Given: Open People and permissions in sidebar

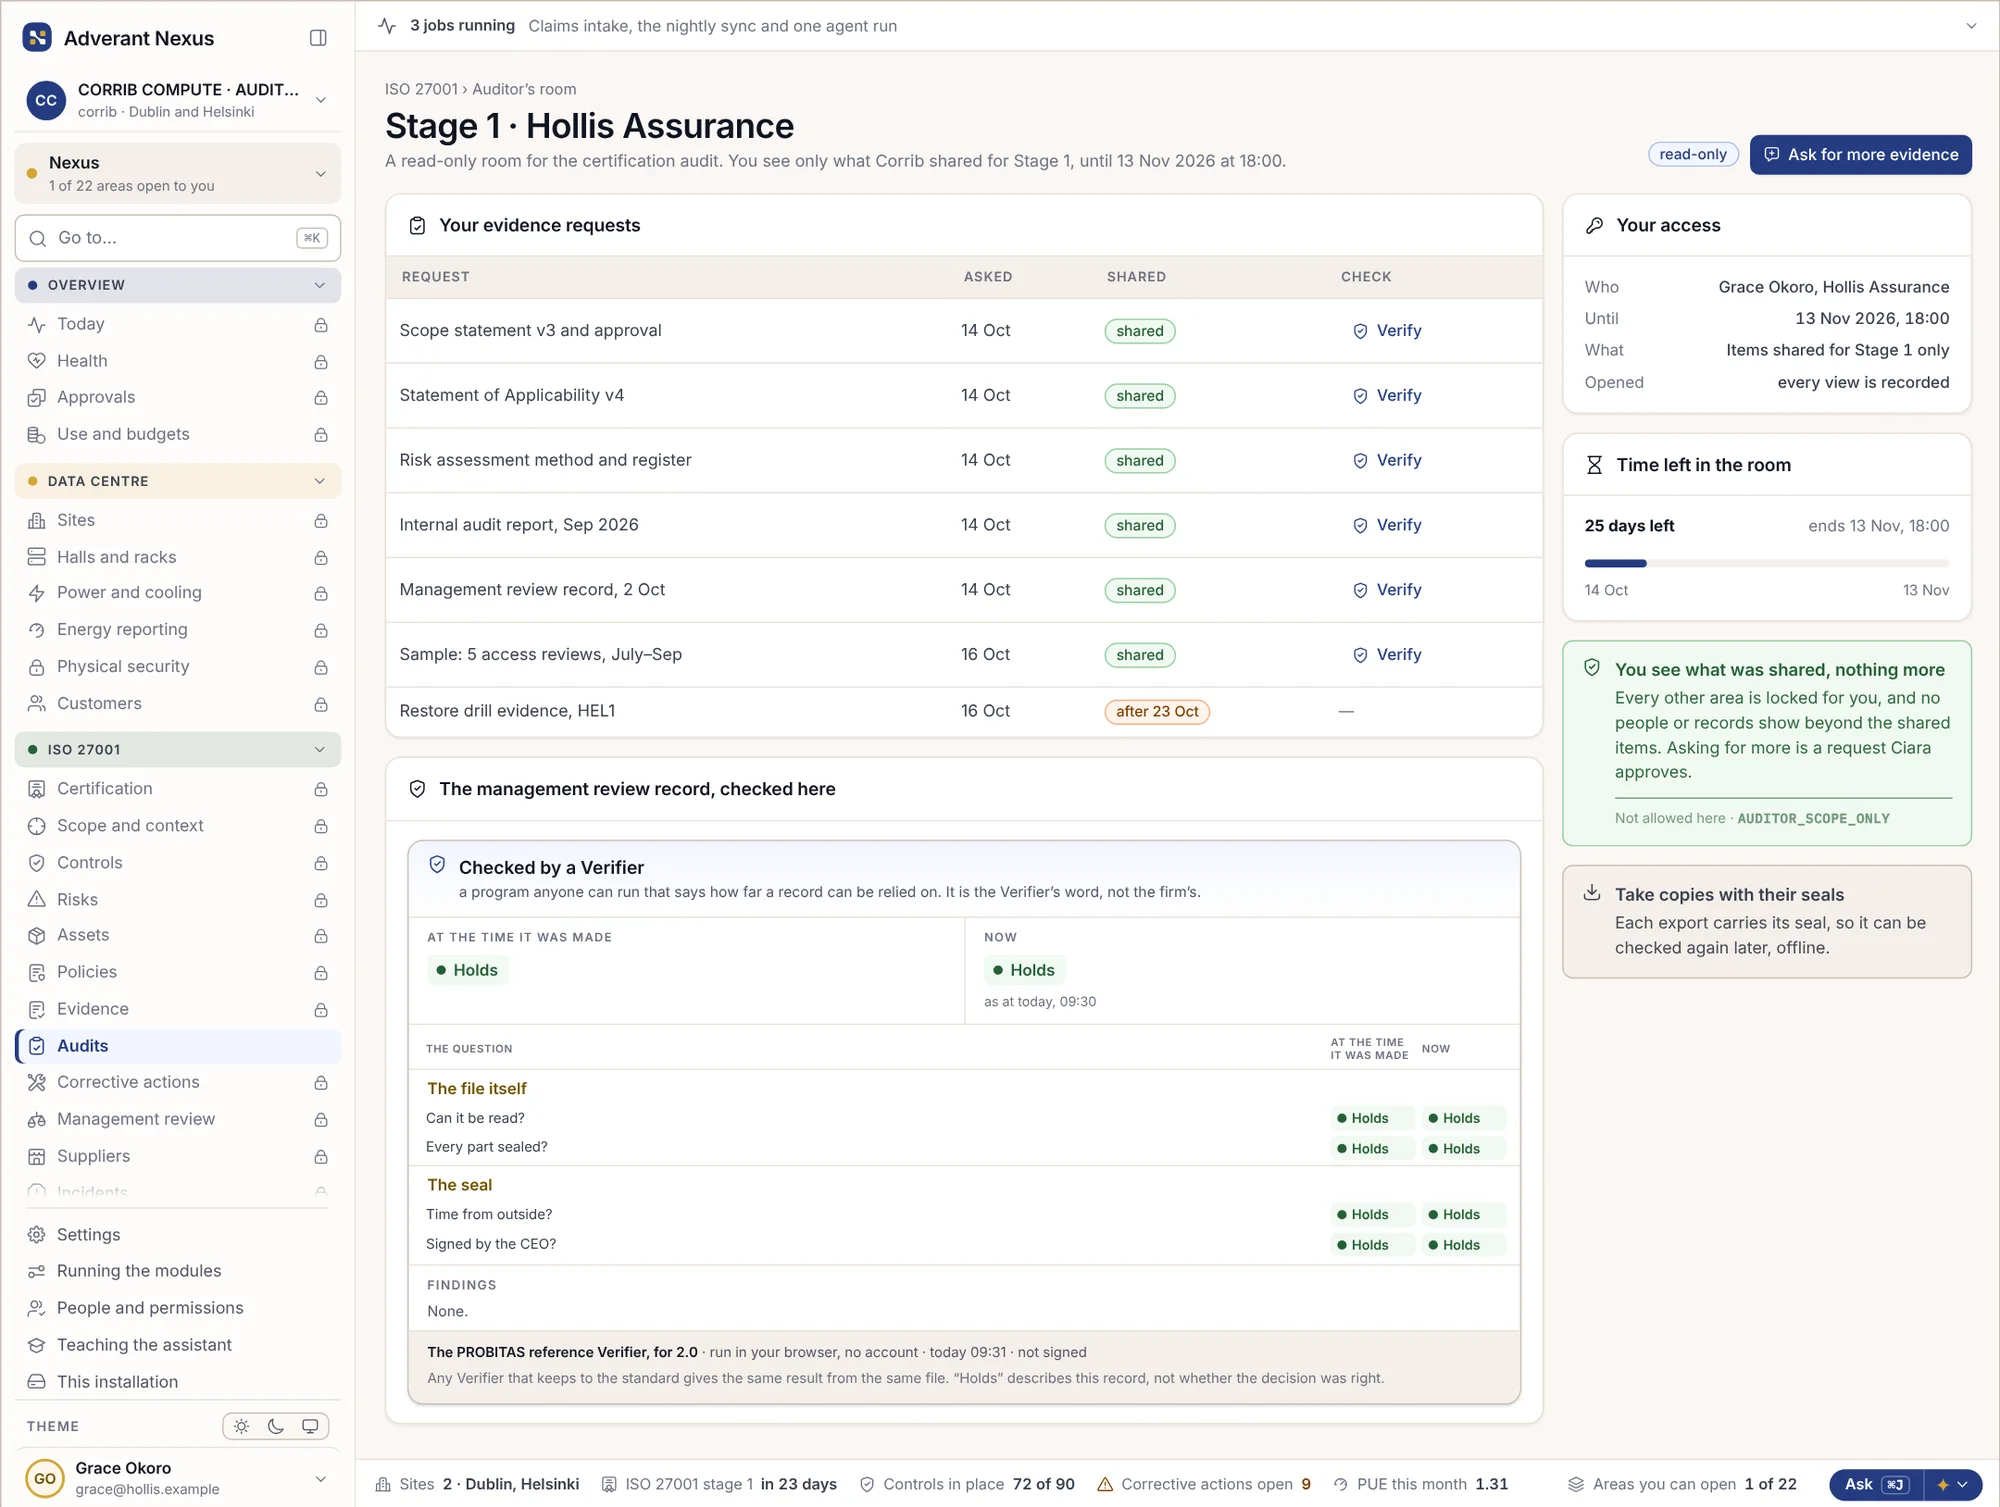Looking at the screenshot, I should pos(178,1308).
